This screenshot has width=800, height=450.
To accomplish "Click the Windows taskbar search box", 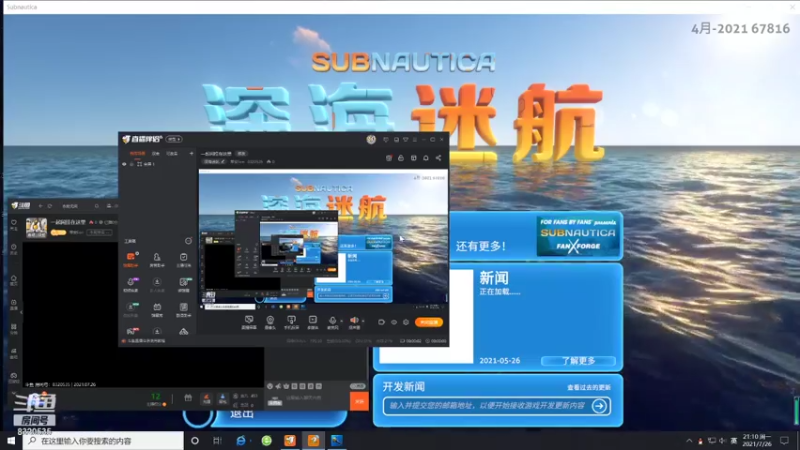I will coord(103,440).
